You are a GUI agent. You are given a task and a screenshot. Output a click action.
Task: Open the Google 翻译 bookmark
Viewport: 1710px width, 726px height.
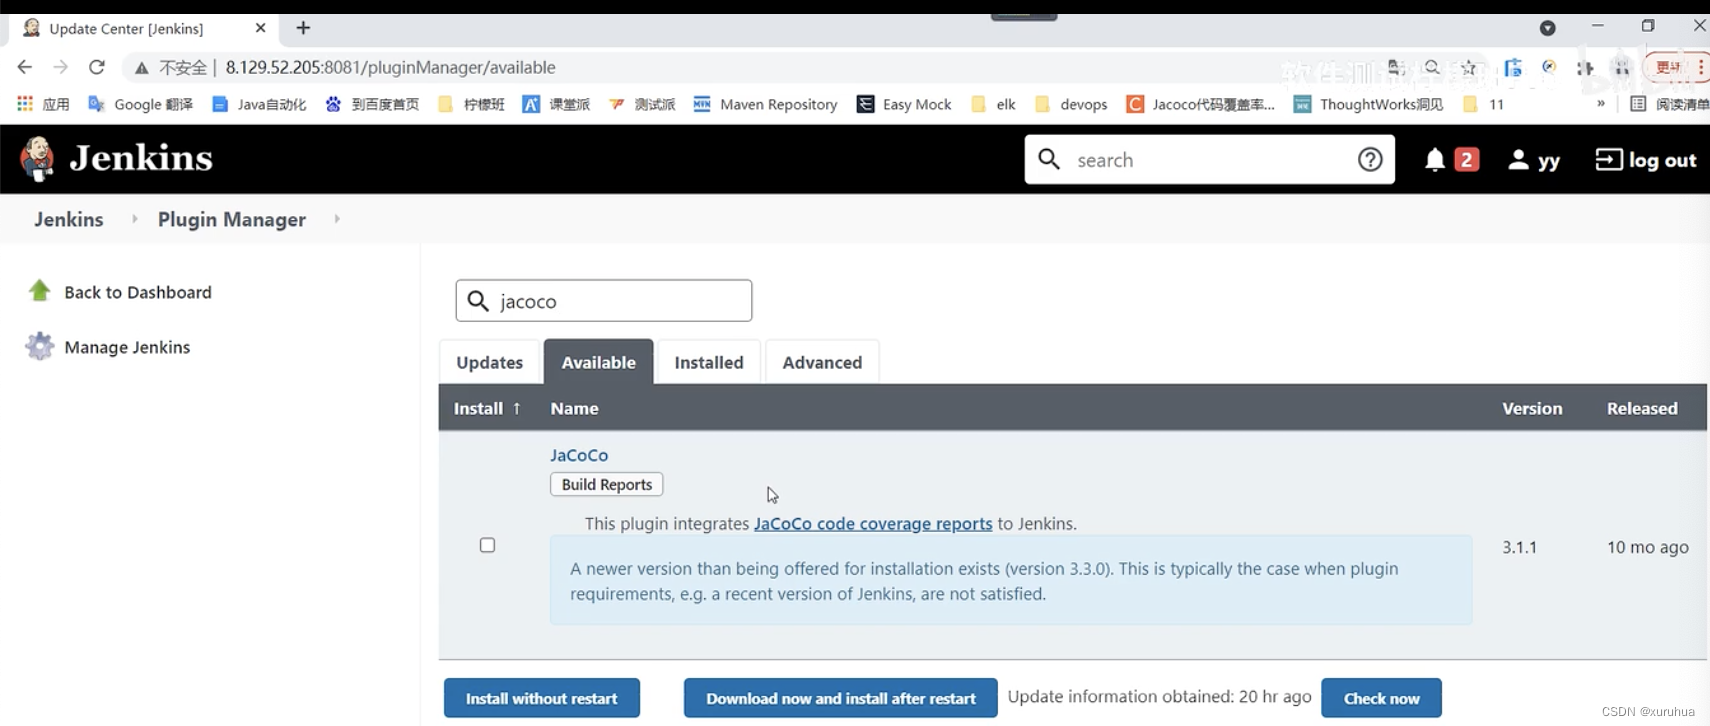140,104
